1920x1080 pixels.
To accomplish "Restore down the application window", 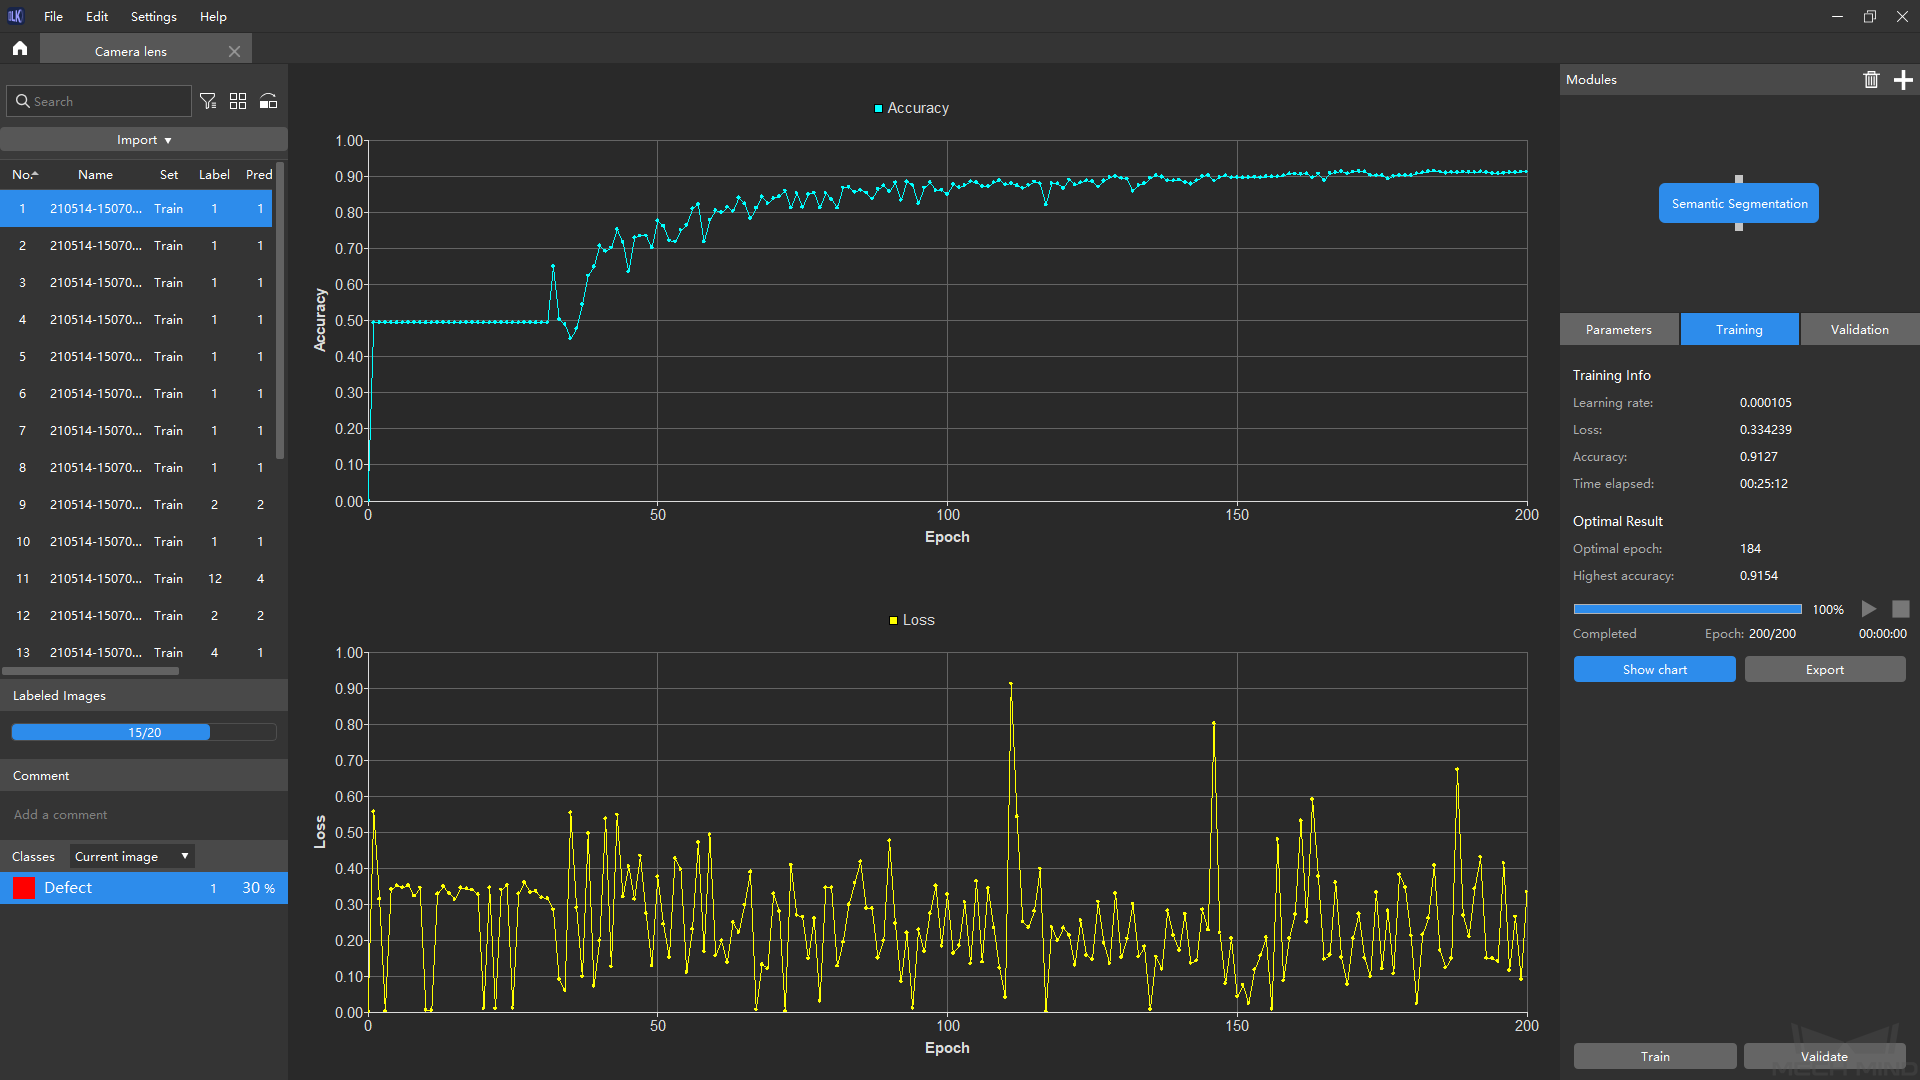I will 1869,16.
